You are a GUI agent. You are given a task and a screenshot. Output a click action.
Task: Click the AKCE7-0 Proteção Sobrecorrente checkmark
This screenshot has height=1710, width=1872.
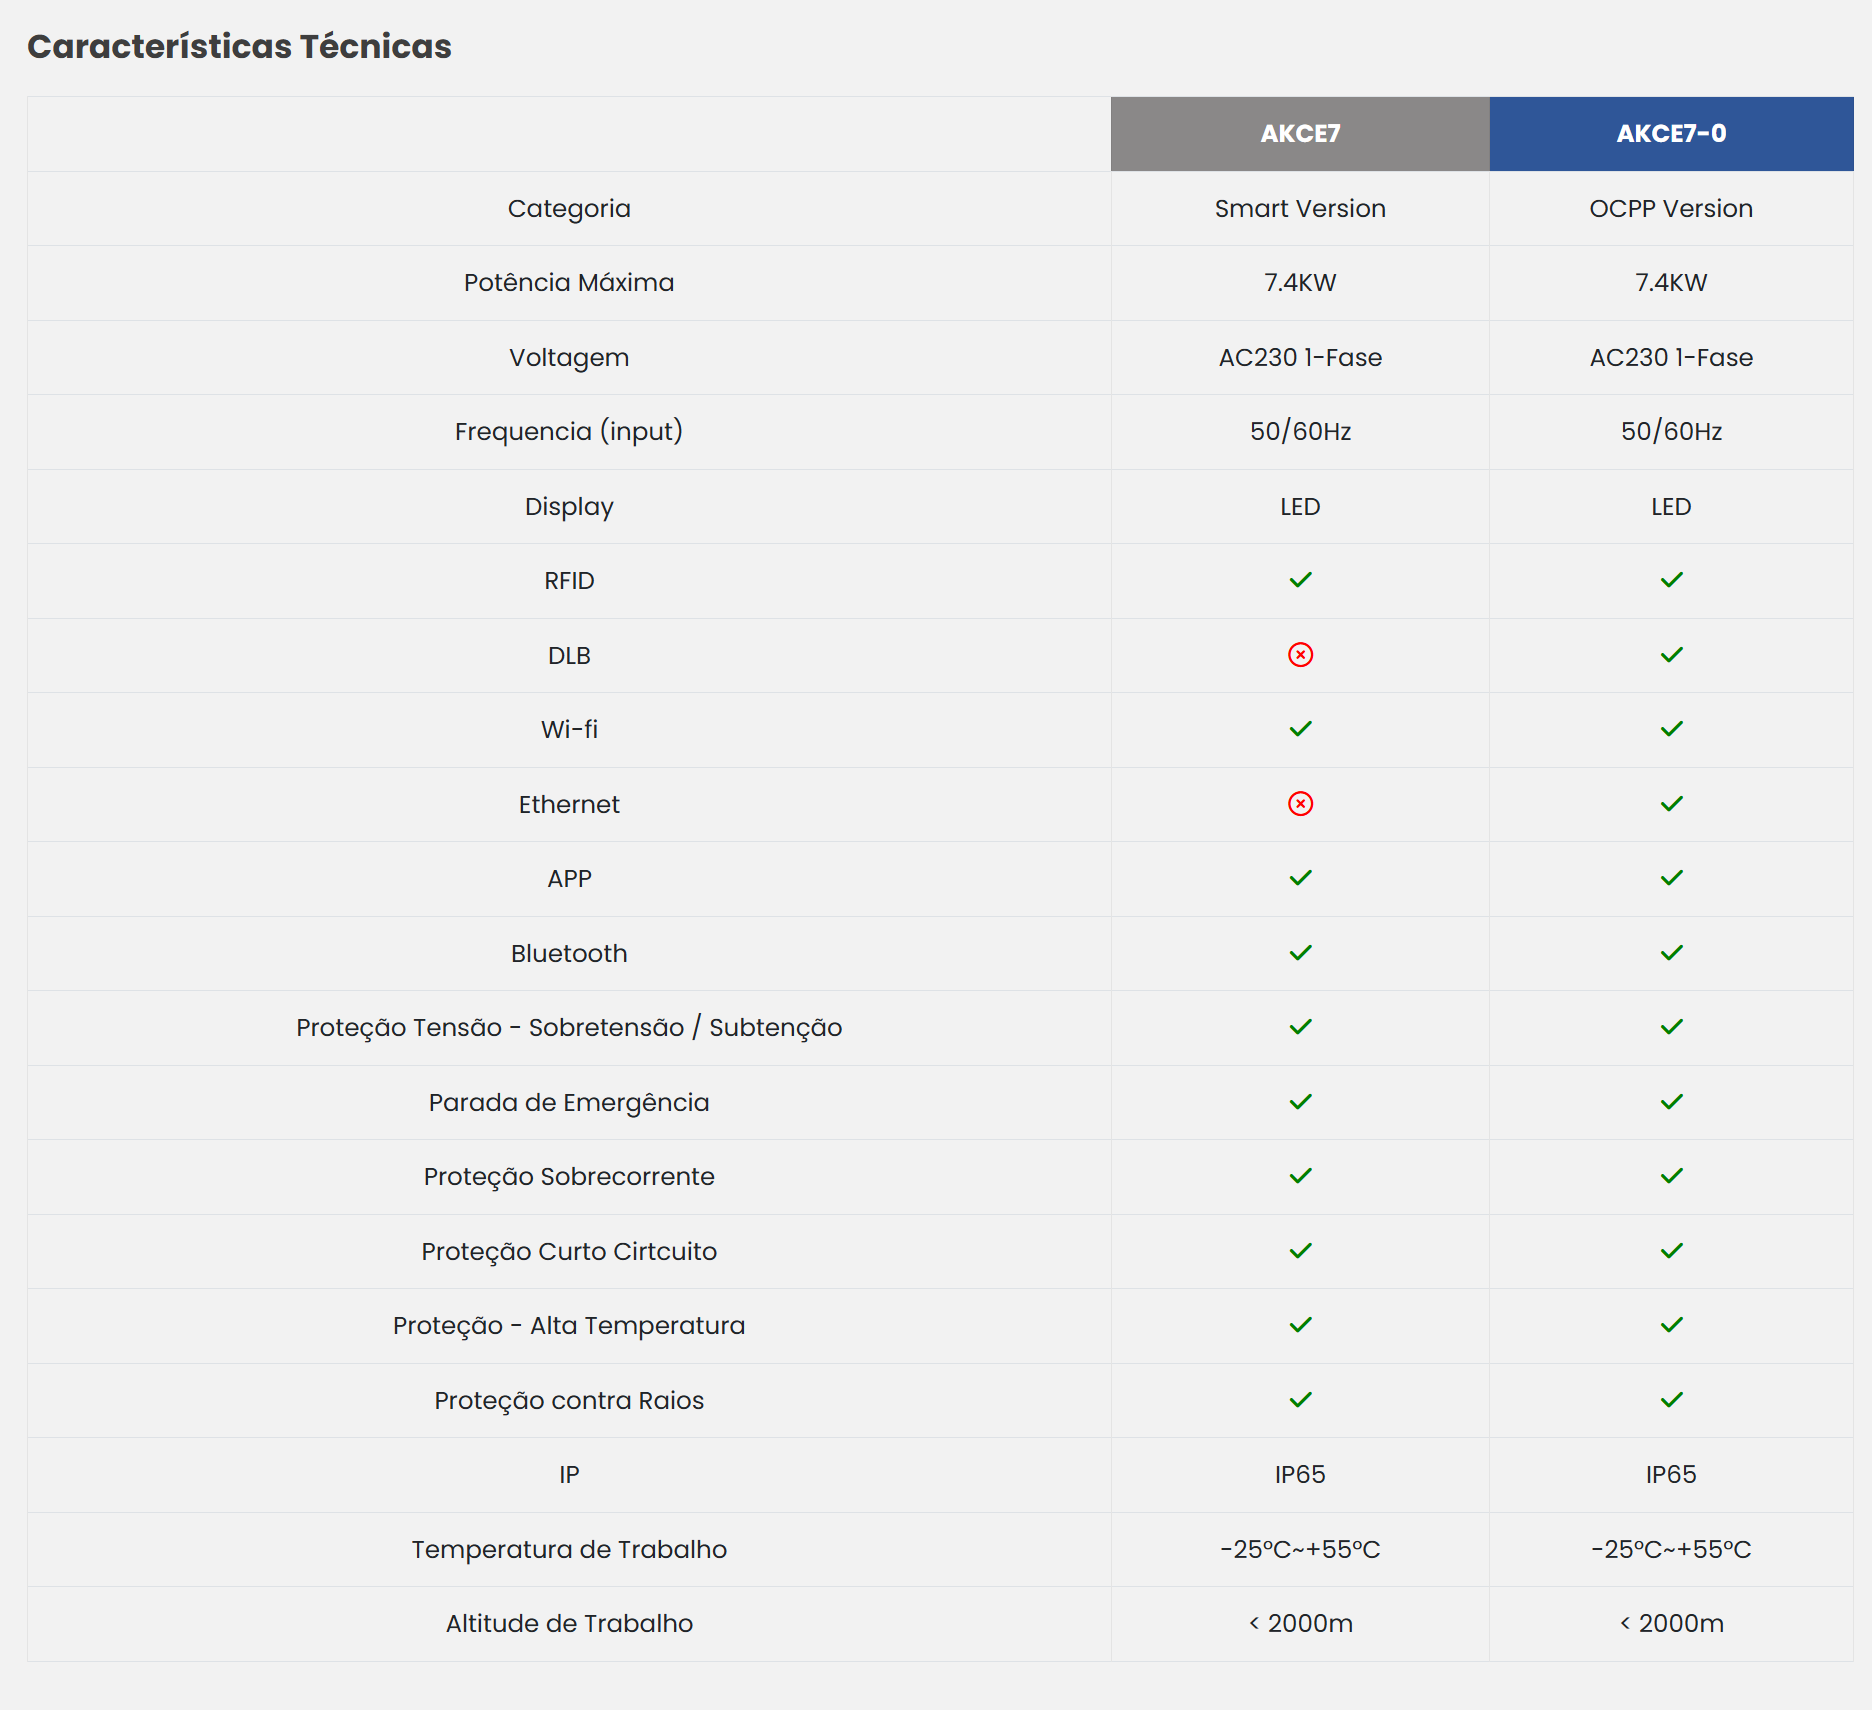pos(1671,1176)
